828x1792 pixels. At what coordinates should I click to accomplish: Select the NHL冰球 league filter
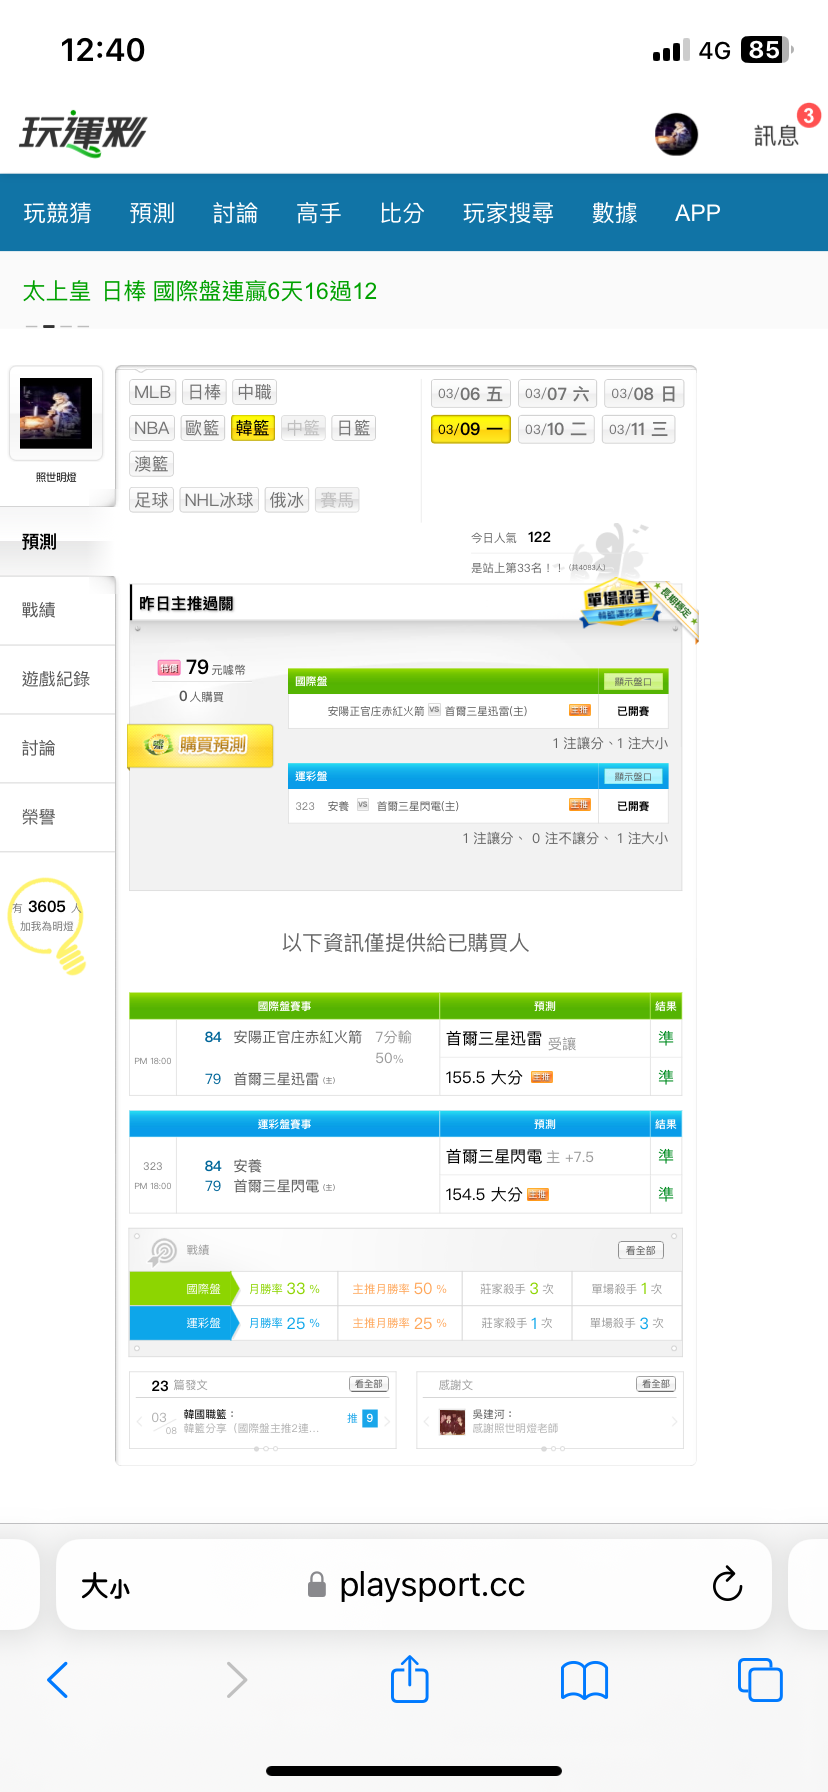[x=219, y=500]
